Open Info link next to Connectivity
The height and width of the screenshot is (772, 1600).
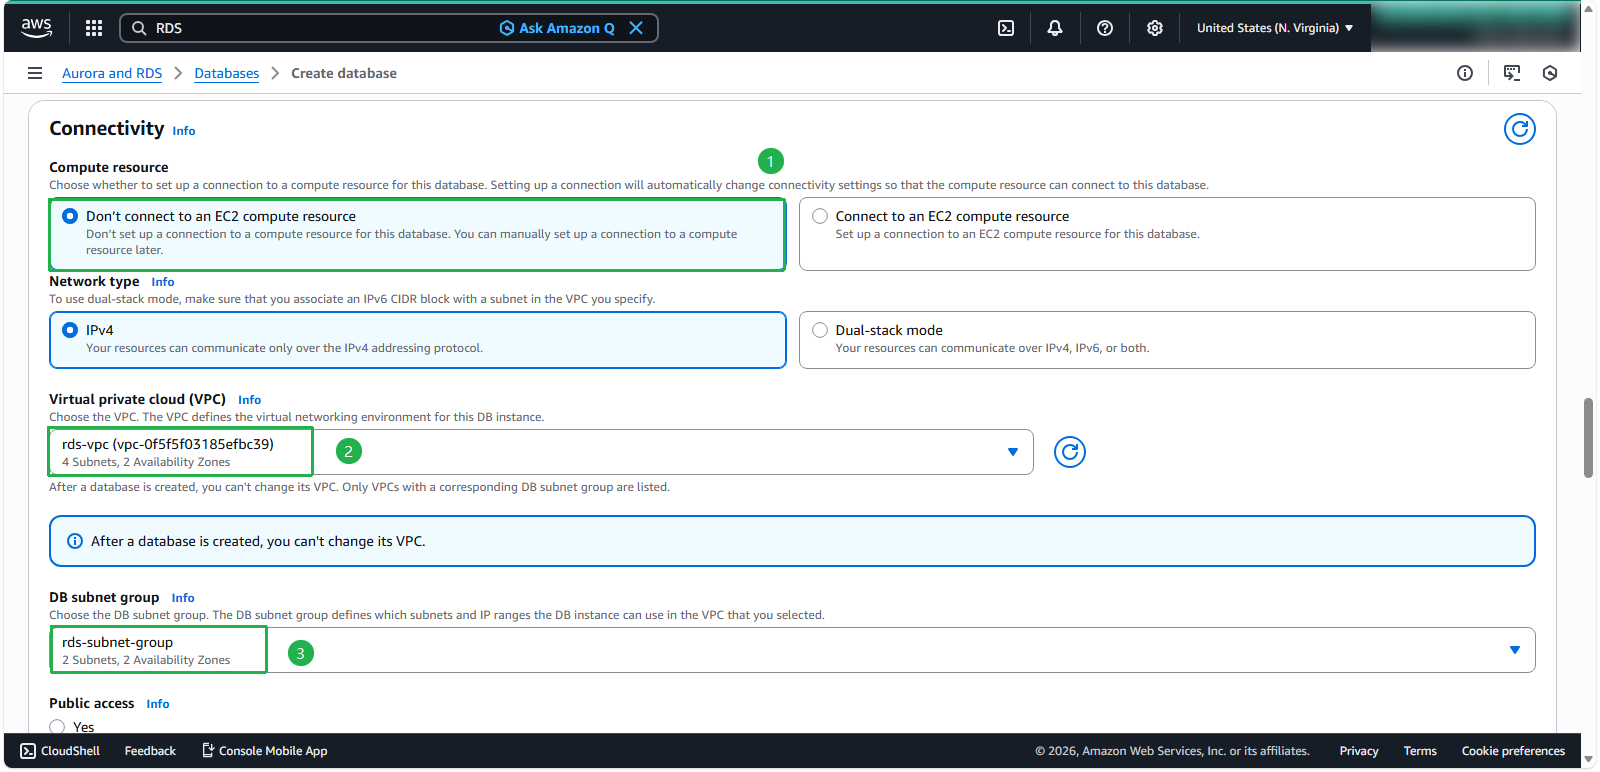pos(184,131)
